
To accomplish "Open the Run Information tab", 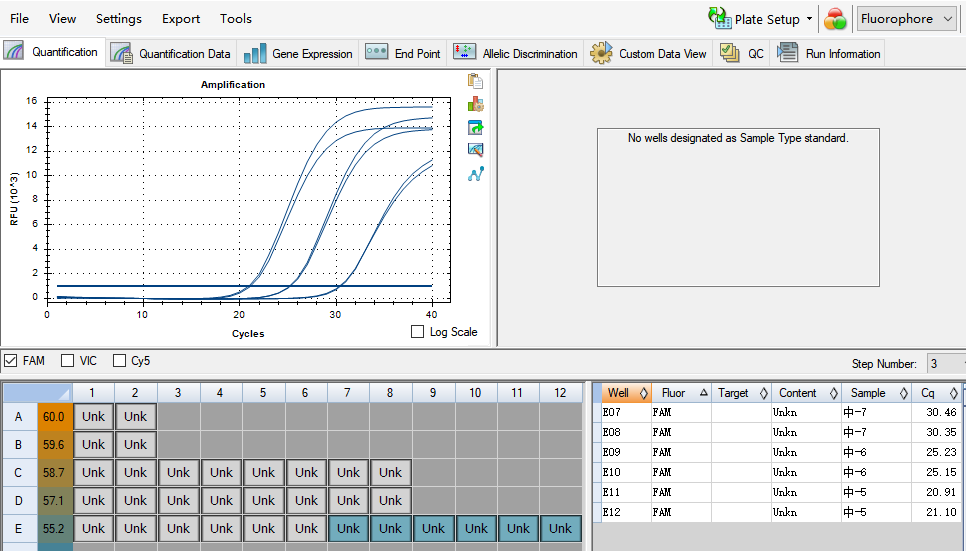I will (828, 54).
